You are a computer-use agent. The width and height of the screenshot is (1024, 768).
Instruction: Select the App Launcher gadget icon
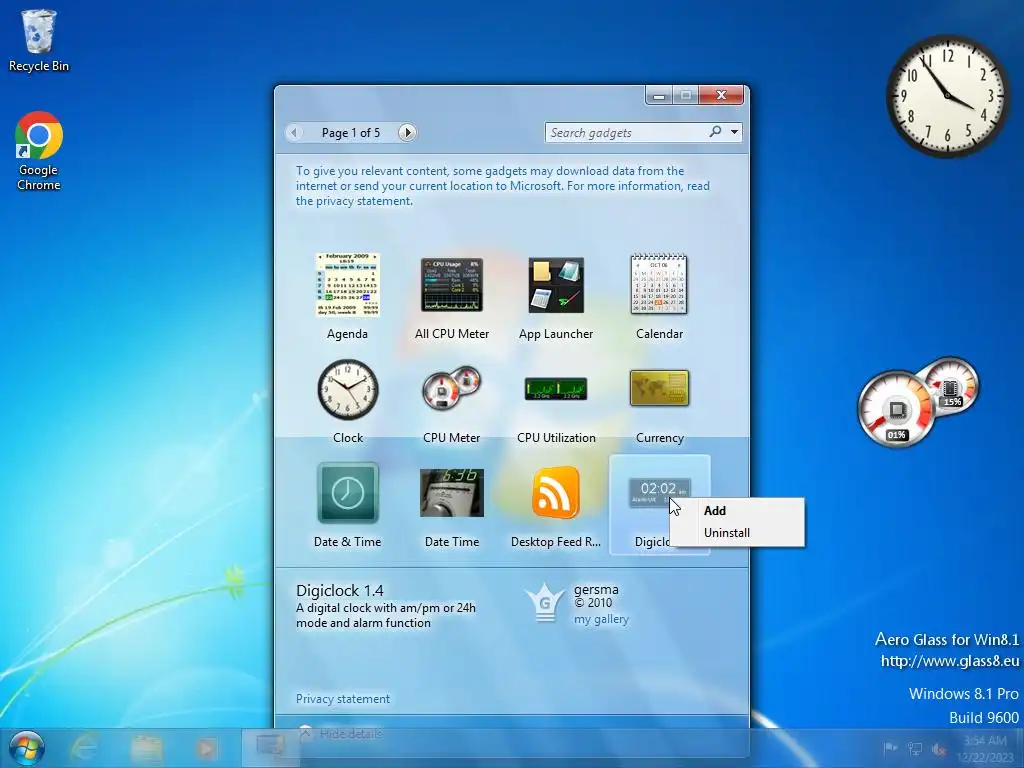pos(556,285)
